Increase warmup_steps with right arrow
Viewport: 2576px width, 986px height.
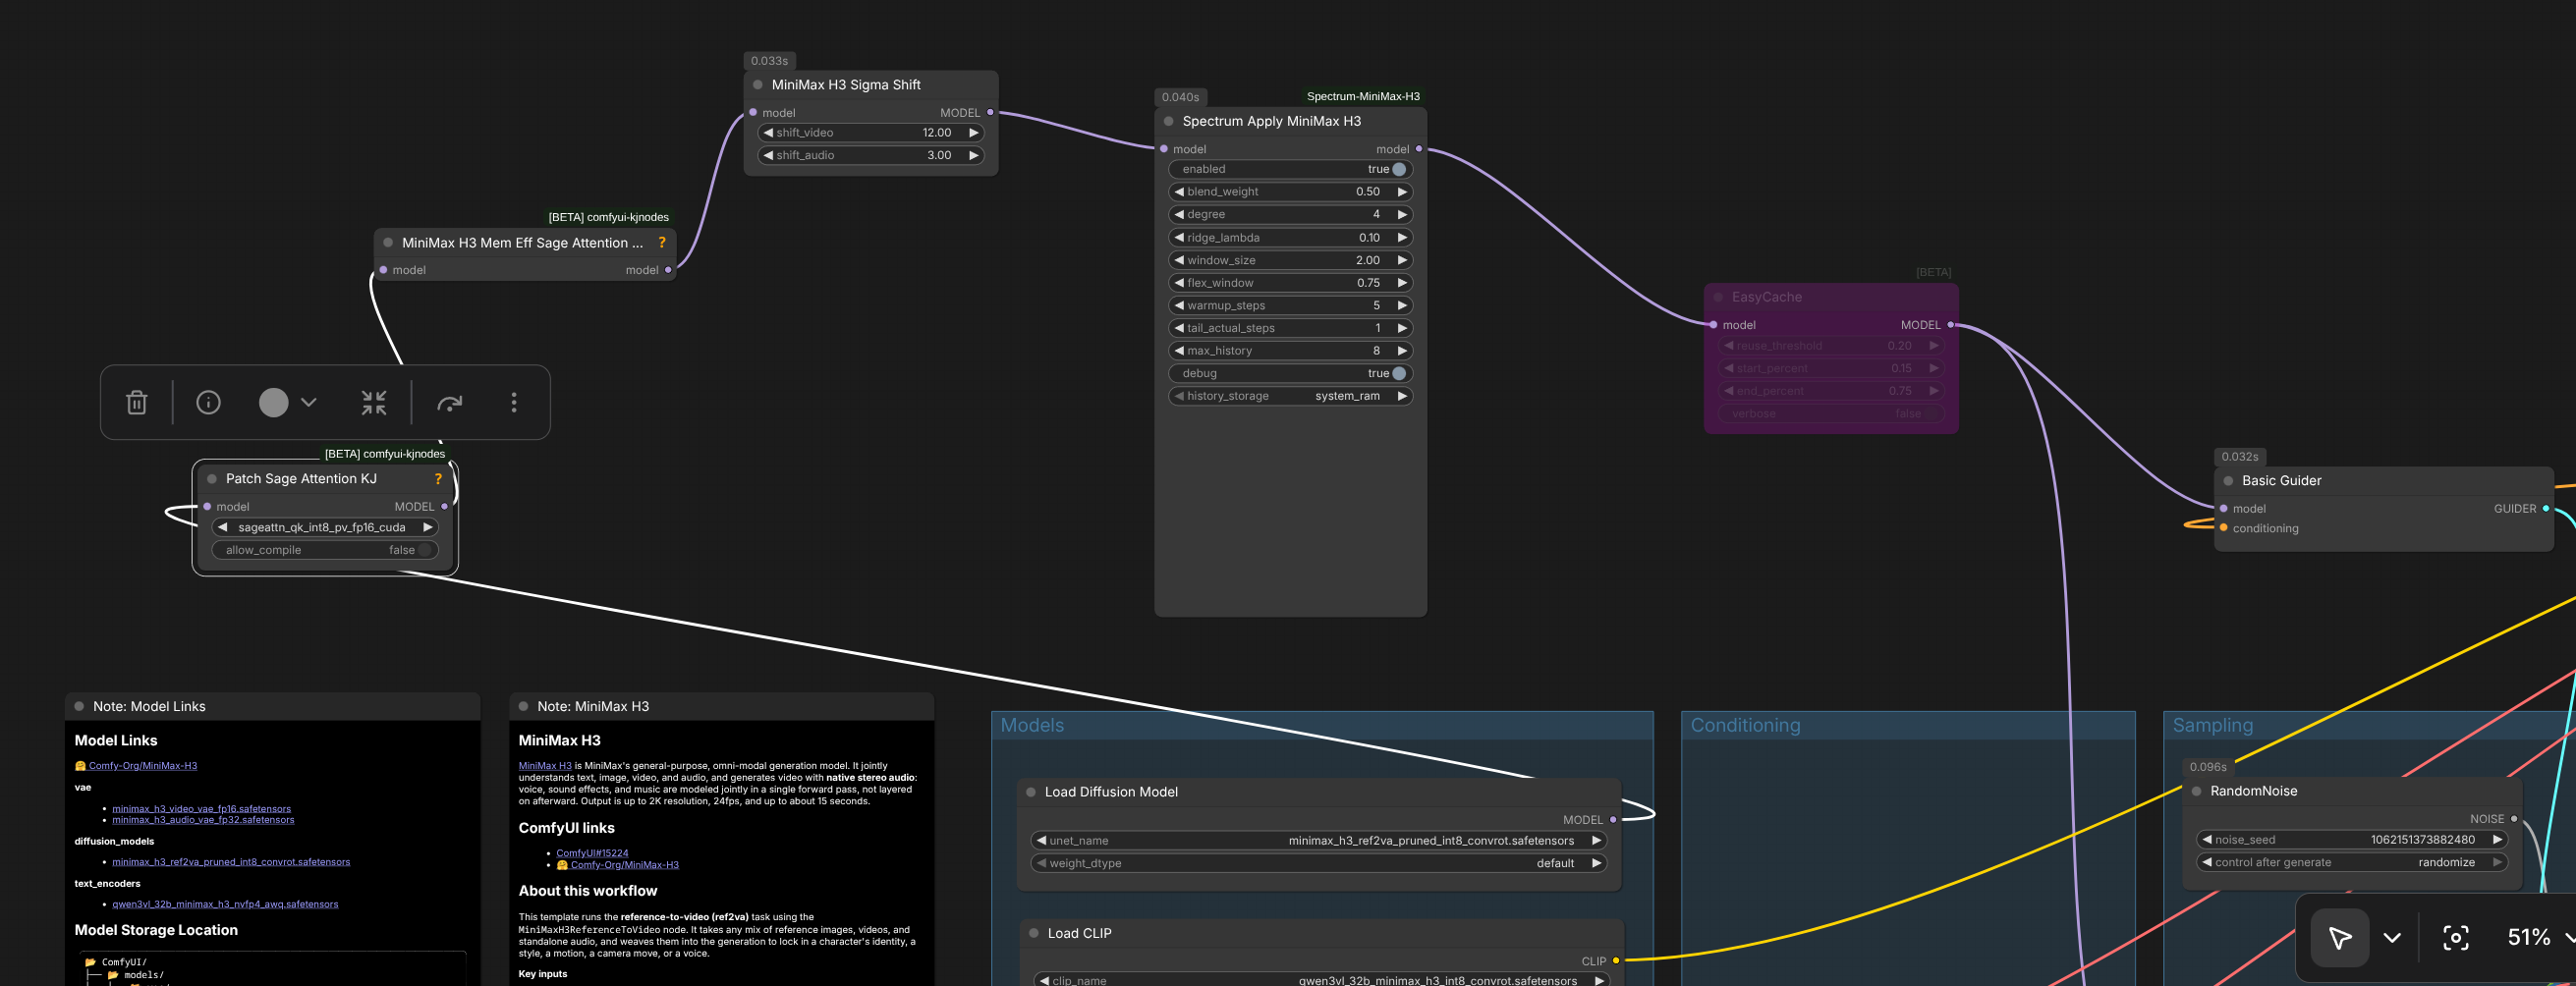point(1402,305)
